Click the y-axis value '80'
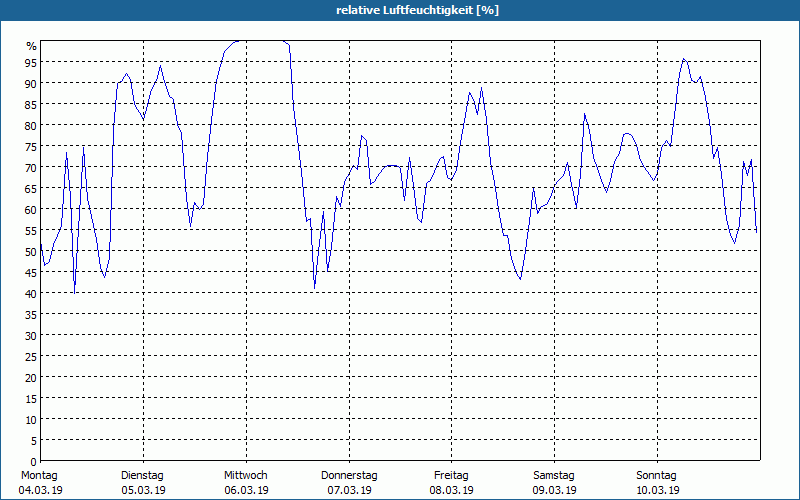 [x=31, y=126]
